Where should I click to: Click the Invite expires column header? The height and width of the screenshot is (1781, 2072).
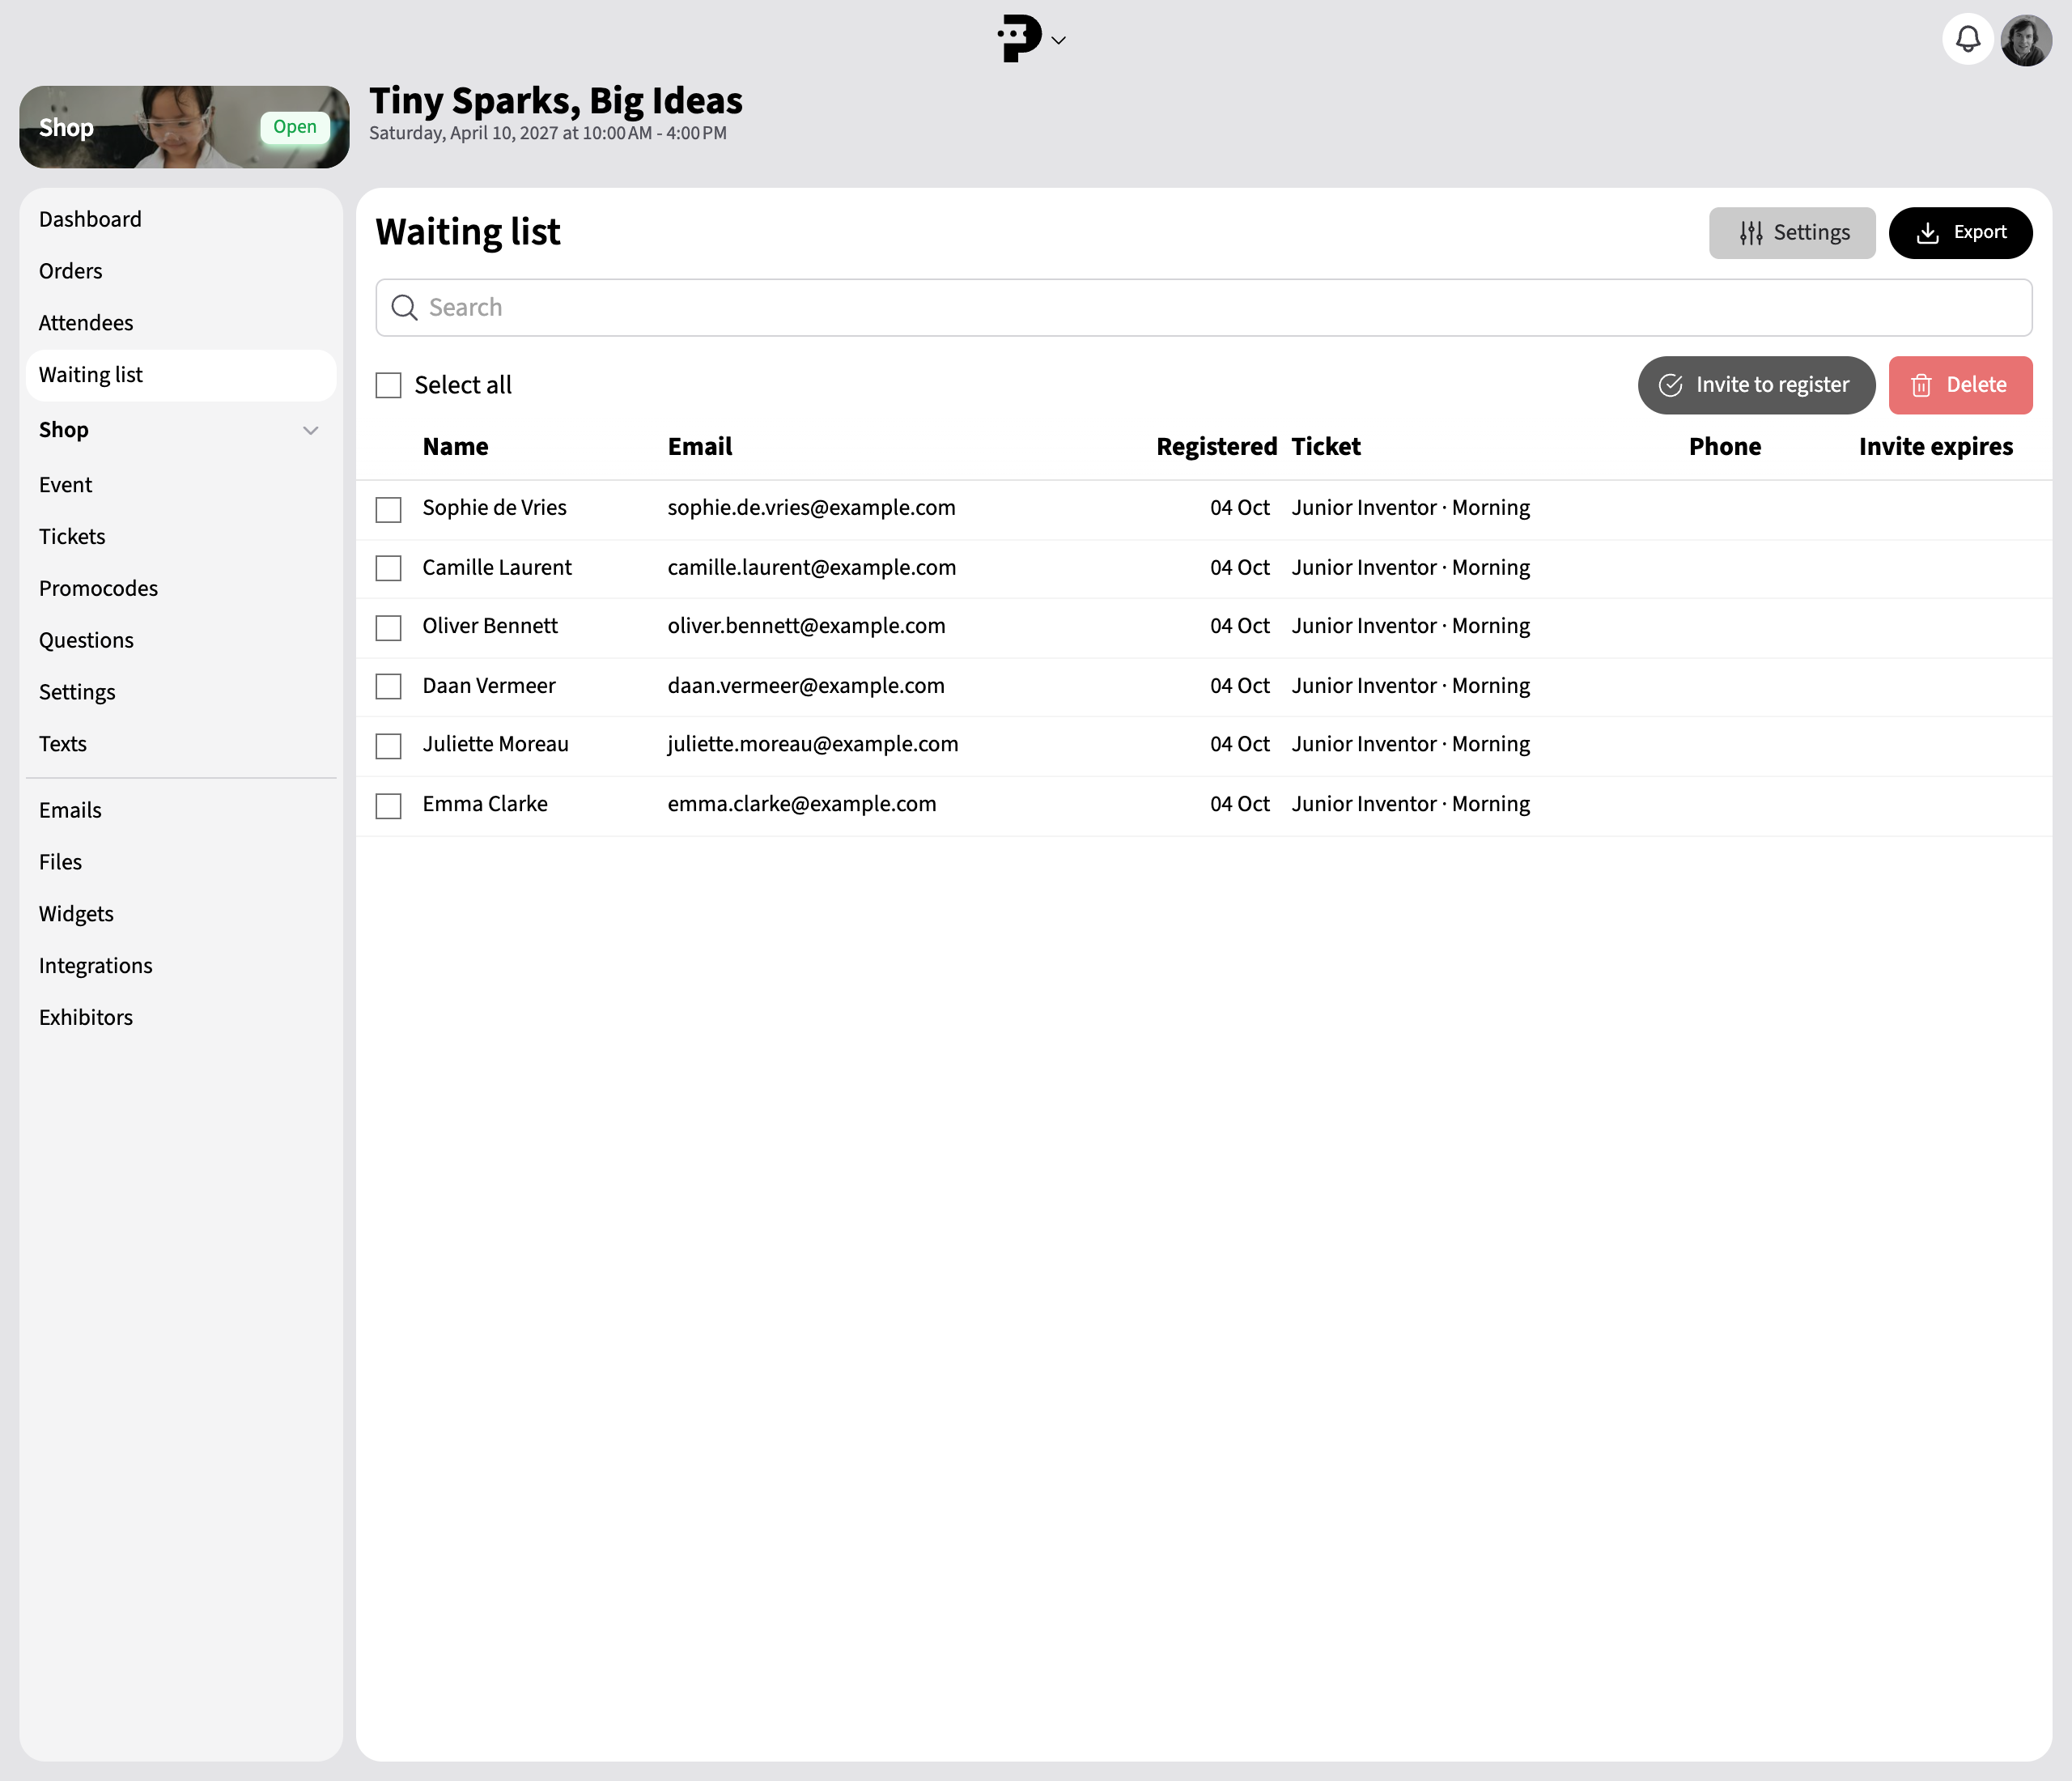click(x=1935, y=447)
